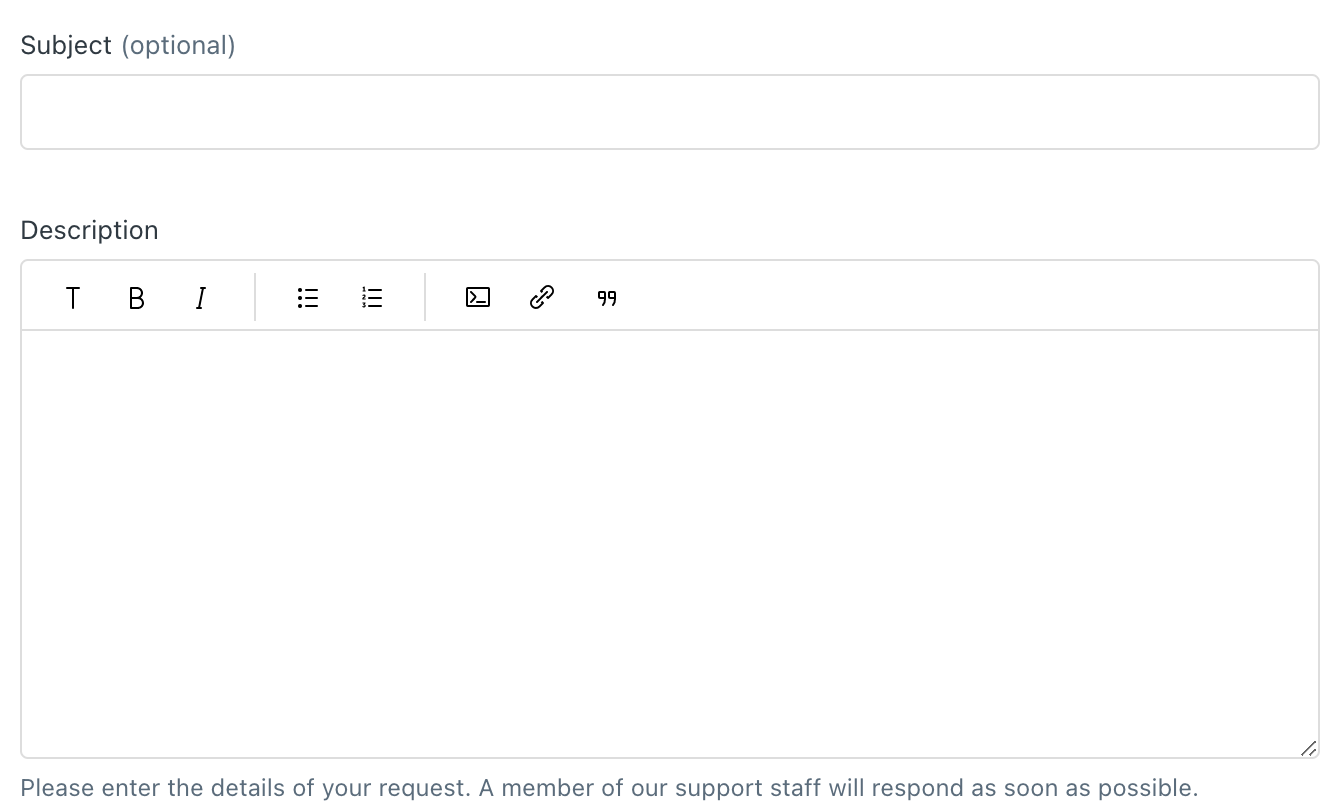
Task: Activate the ordered list toolbar icon
Action: (372, 298)
